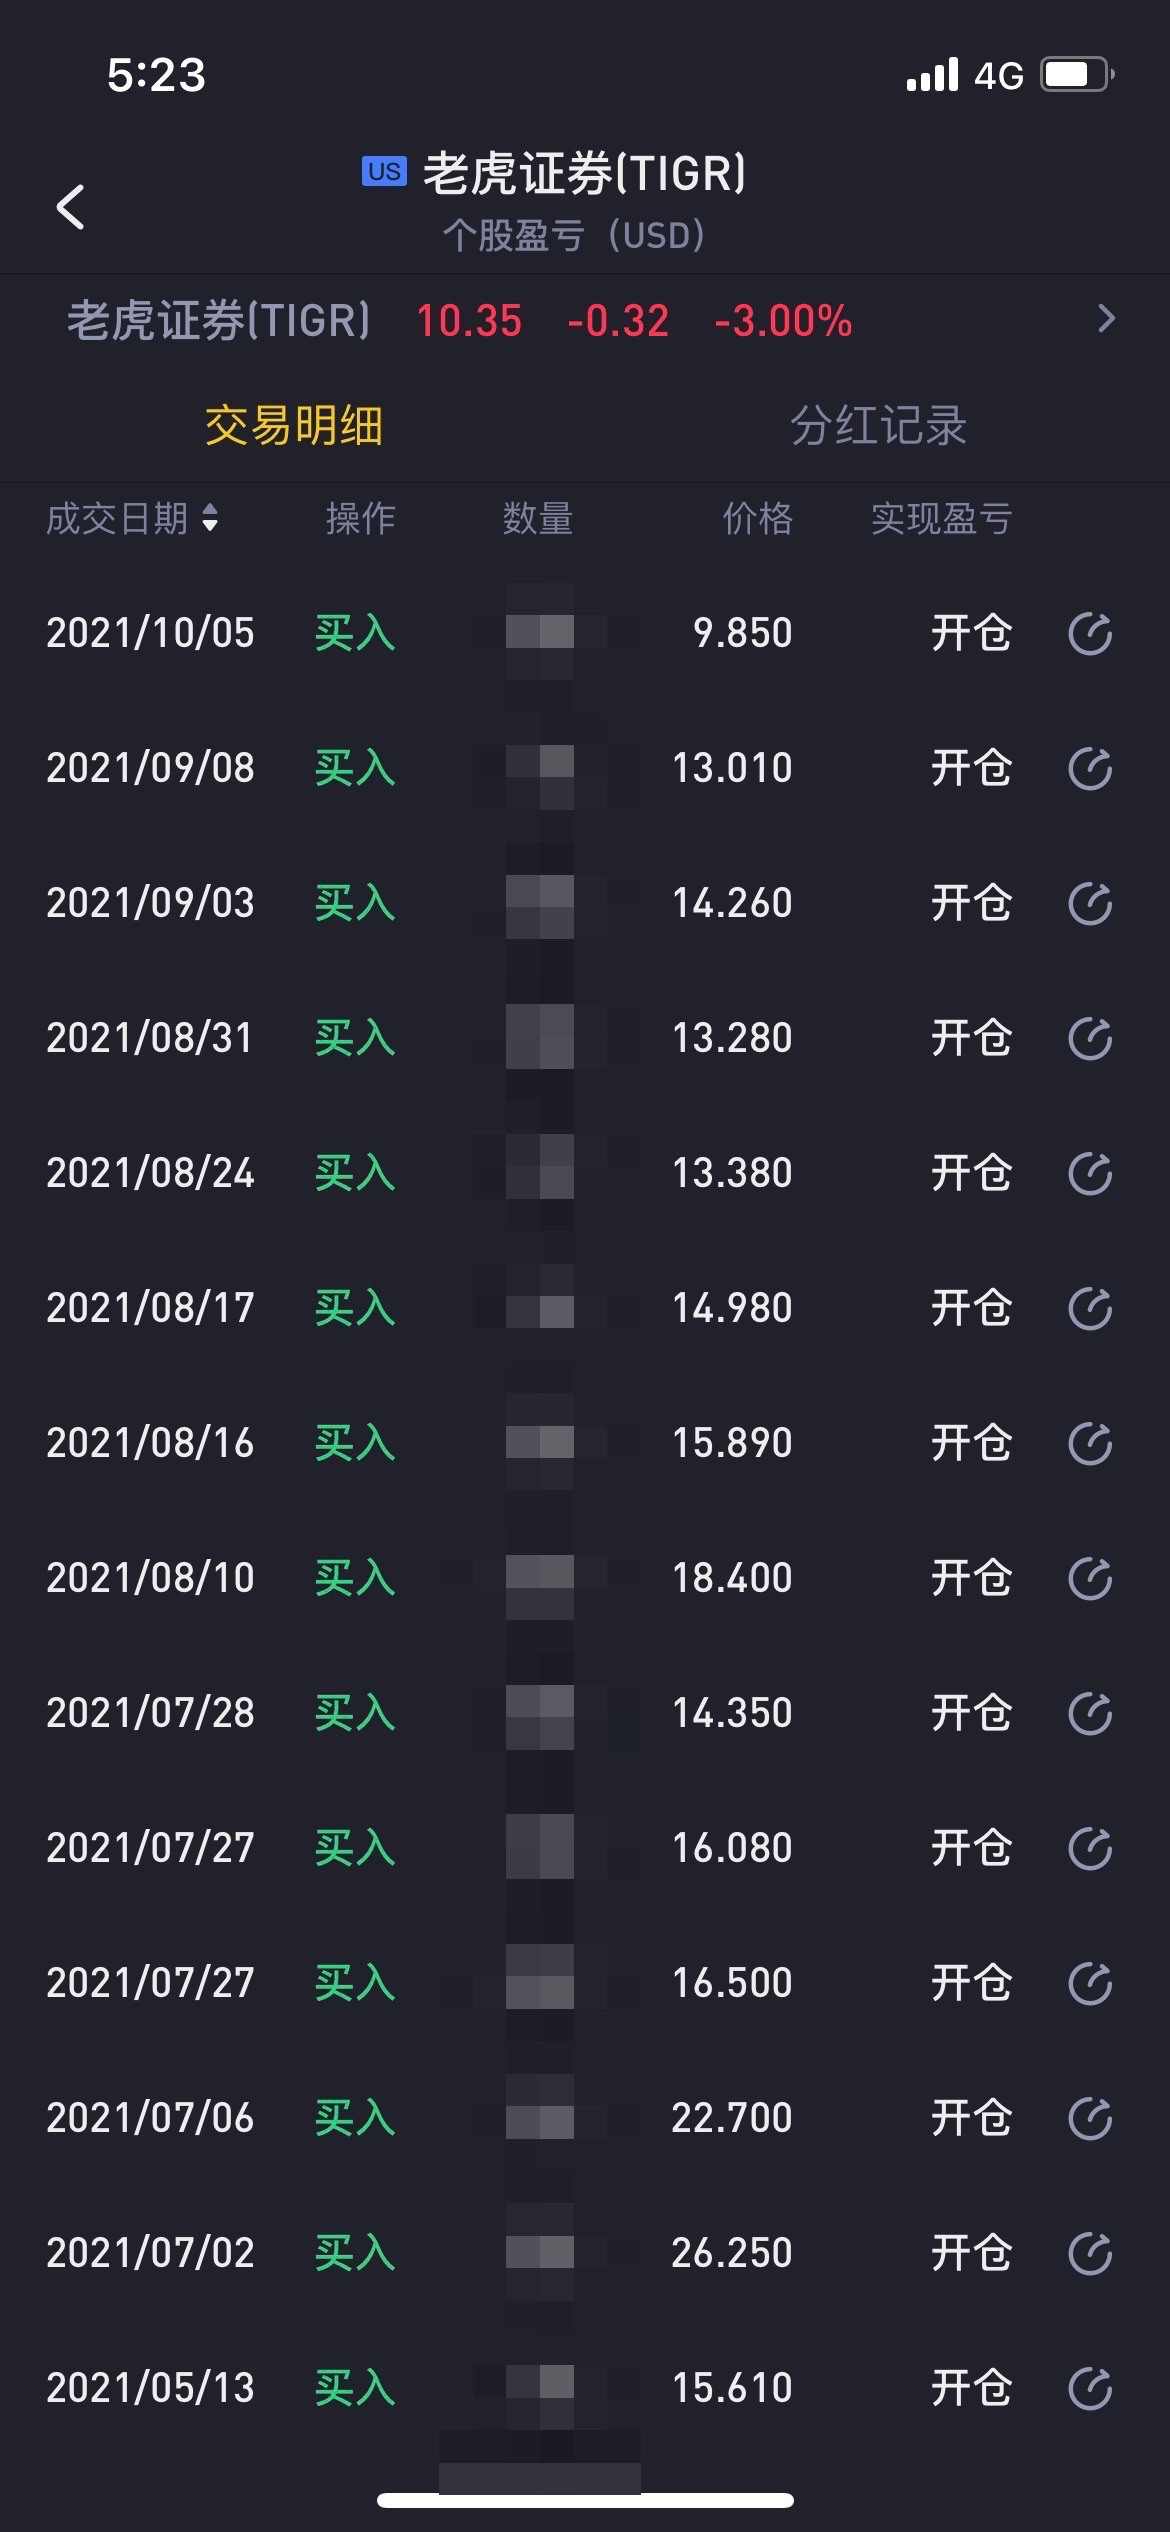The height and width of the screenshot is (2532, 1170).
Task: Tap the back arrow icon
Action: (70, 207)
